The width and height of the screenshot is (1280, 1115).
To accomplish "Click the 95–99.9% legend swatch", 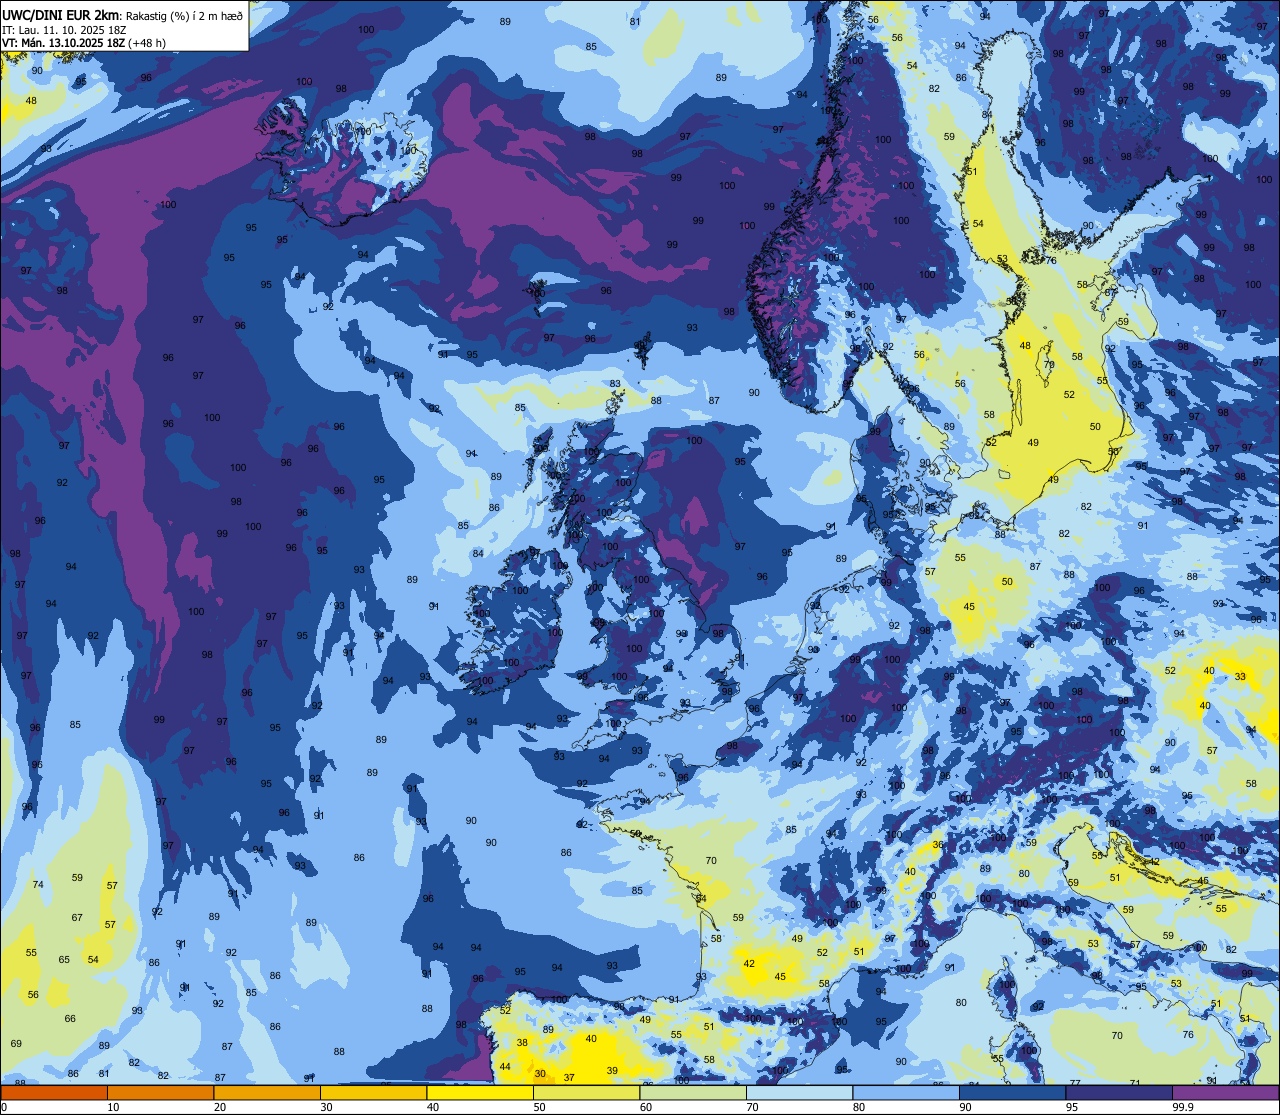I will click(1119, 1092).
